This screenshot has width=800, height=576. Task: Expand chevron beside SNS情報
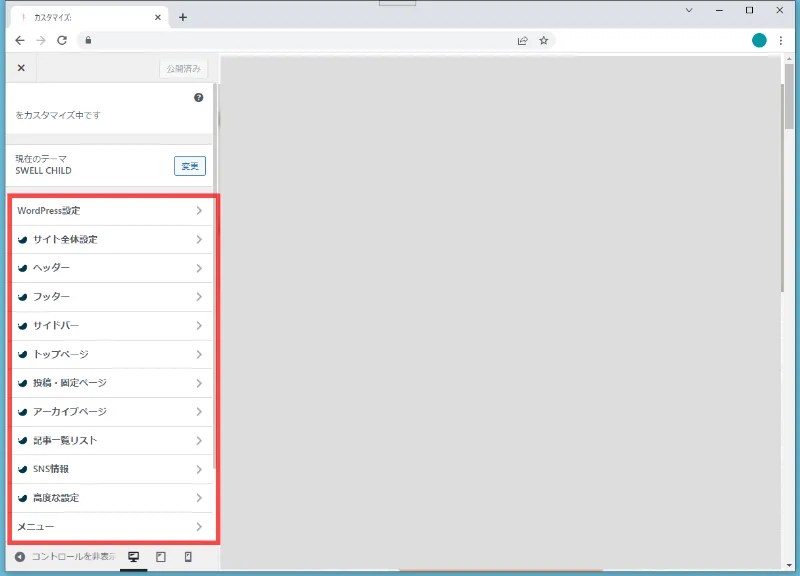(199, 469)
